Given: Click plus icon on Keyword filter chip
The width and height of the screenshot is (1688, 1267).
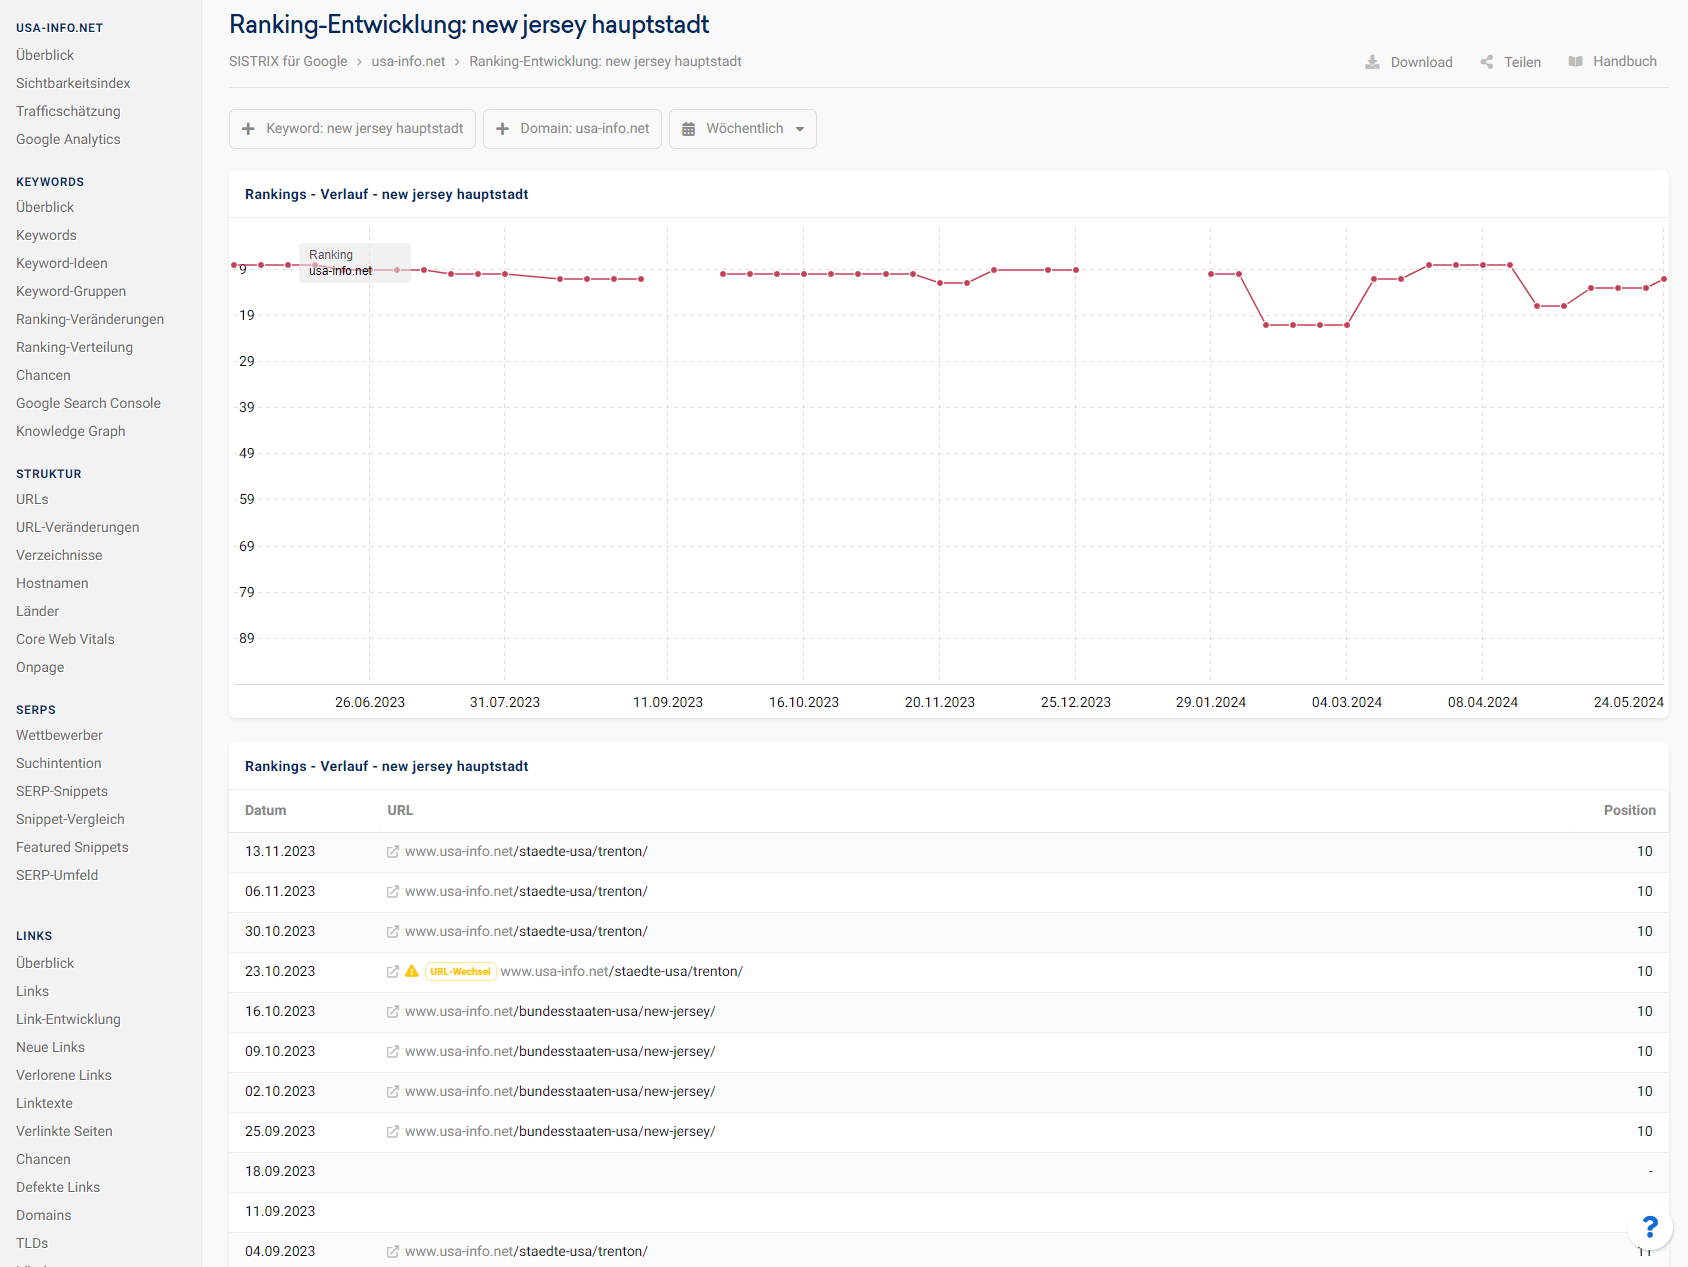Looking at the screenshot, I should pyautogui.click(x=247, y=128).
